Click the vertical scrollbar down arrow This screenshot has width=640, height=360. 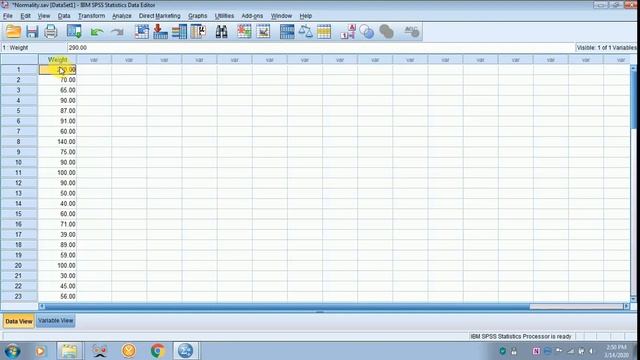coord(633,299)
